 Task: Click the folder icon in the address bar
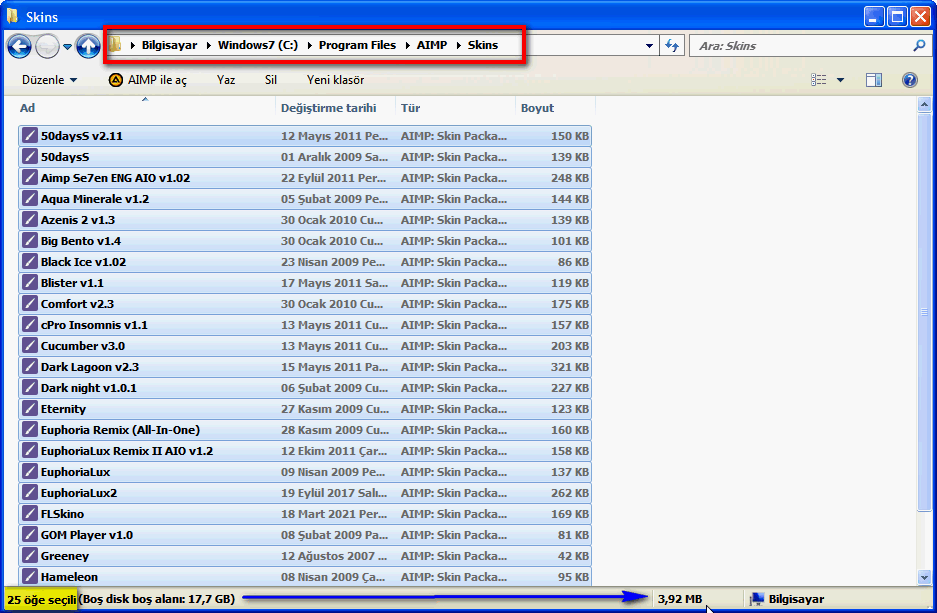(x=115, y=44)
